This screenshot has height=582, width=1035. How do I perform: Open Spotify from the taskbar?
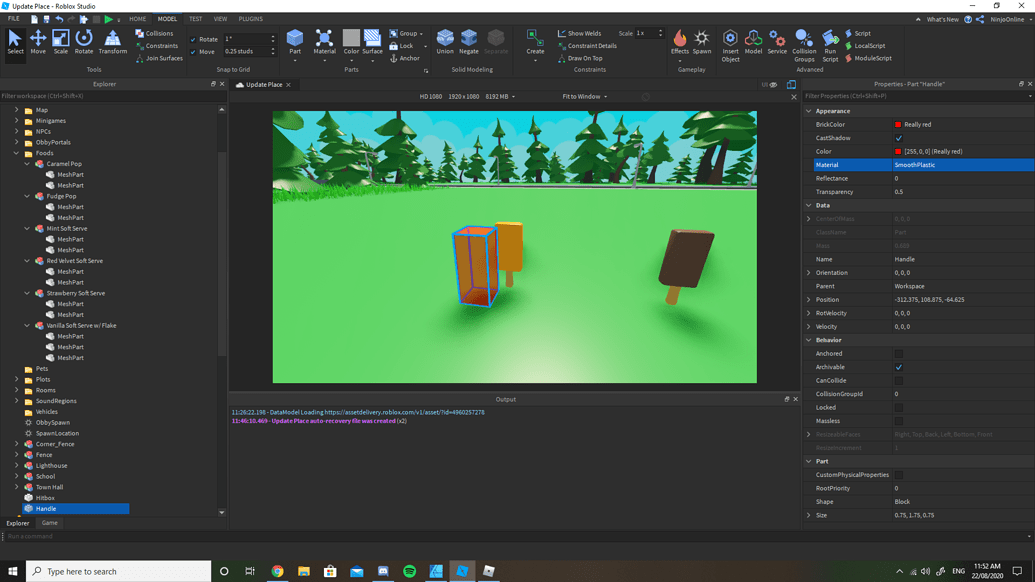click(409, 571)
